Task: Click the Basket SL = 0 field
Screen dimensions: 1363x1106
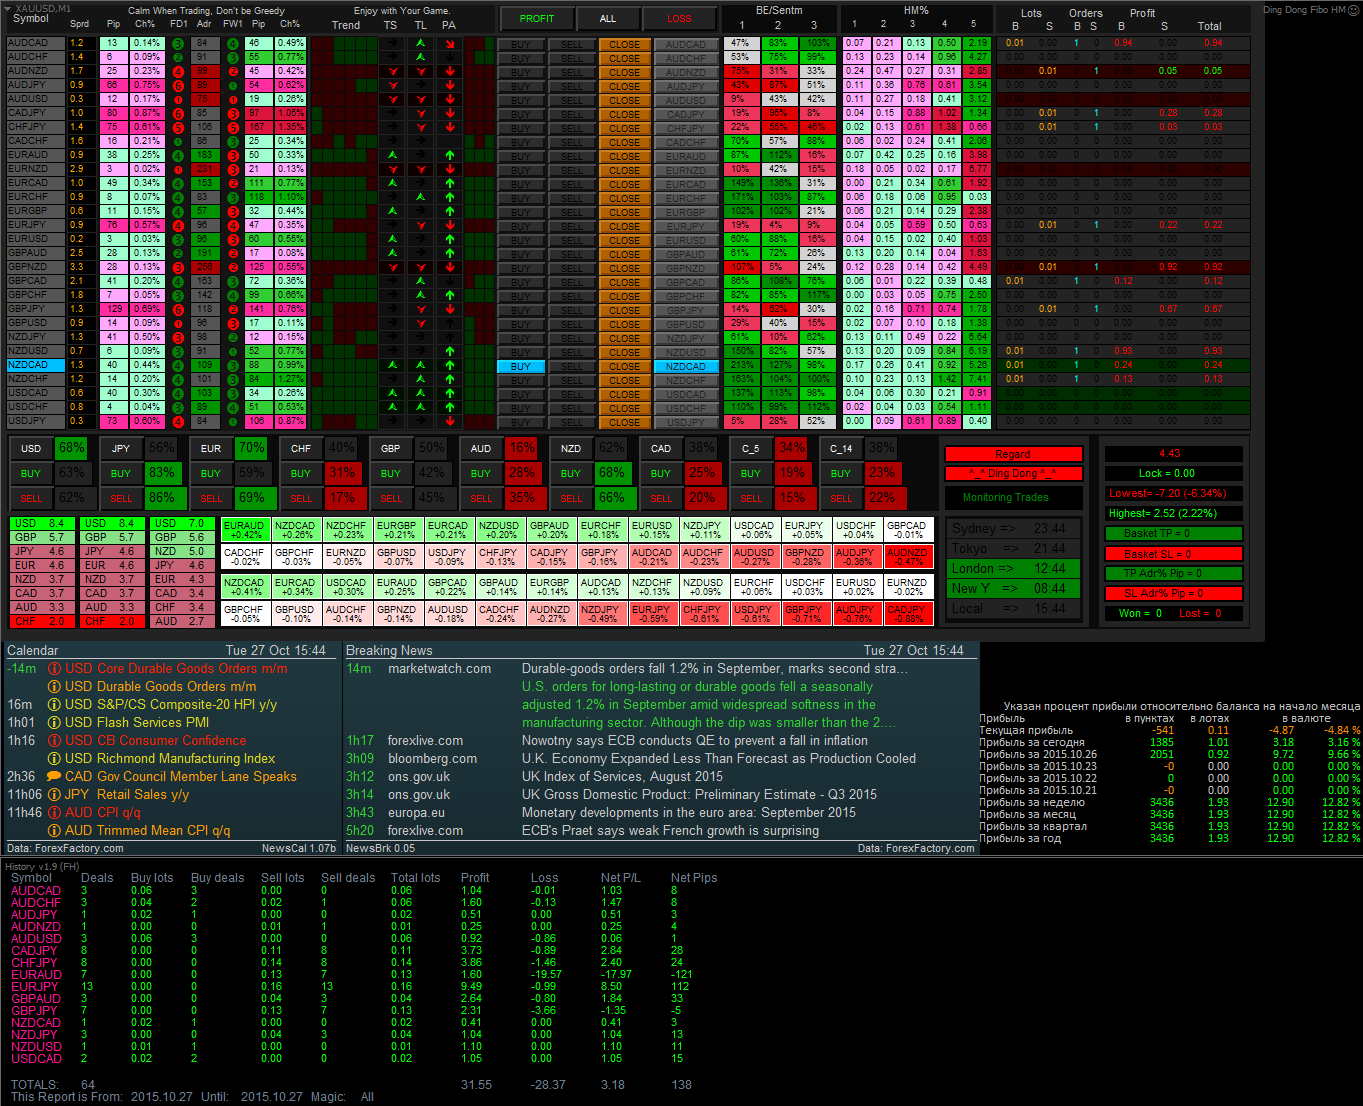Action: [1175, 554]
